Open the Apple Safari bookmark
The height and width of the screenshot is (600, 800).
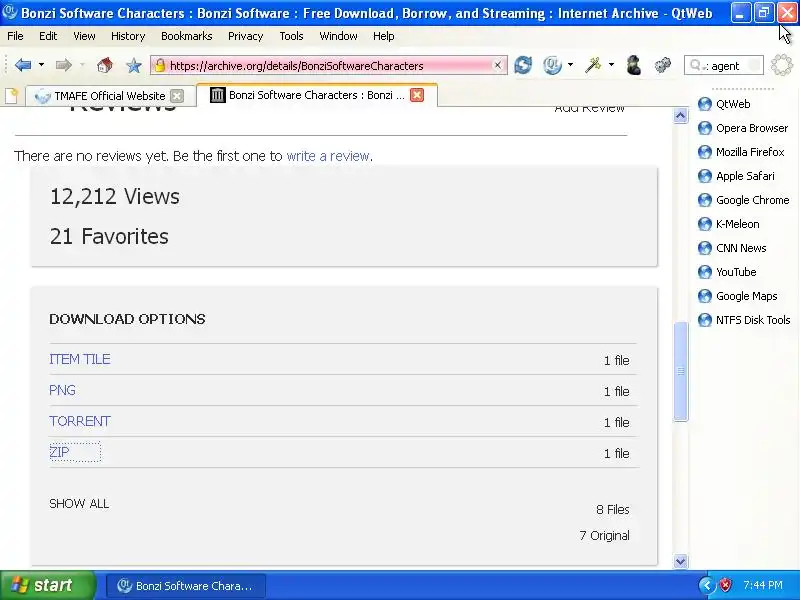coord(736,176)
